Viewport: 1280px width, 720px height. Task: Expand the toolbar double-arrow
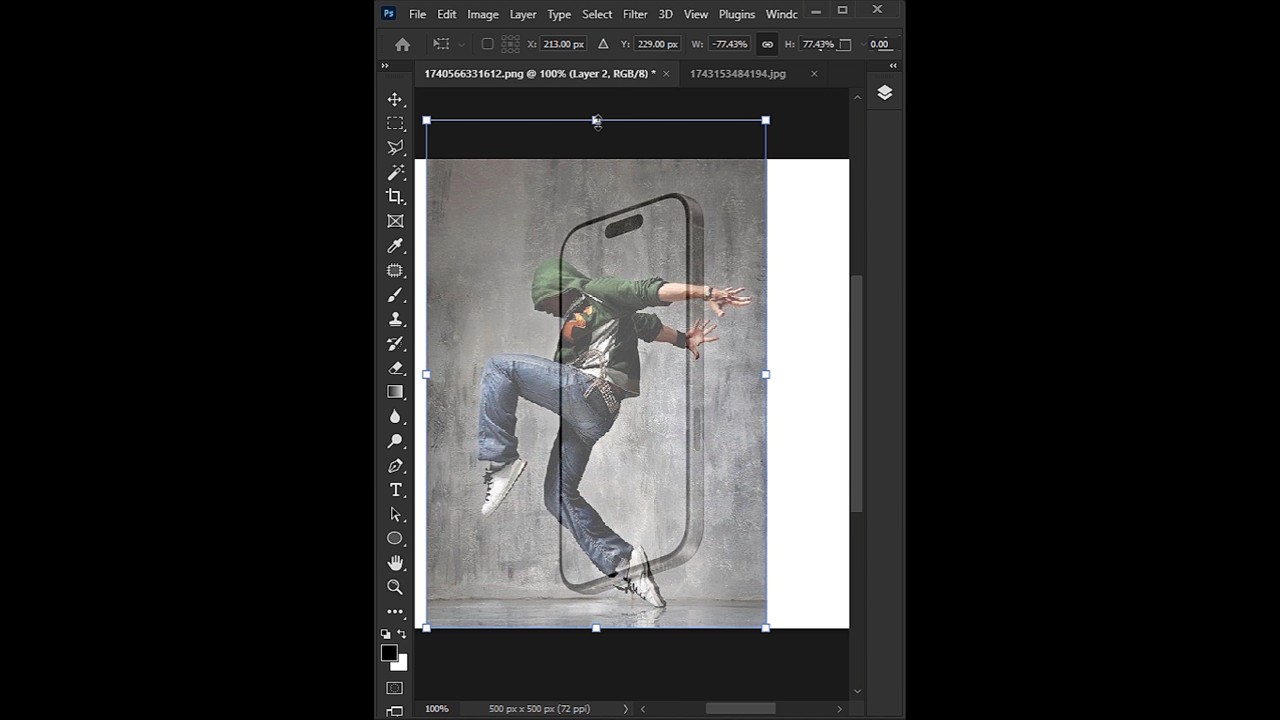(x=384, y=66)
